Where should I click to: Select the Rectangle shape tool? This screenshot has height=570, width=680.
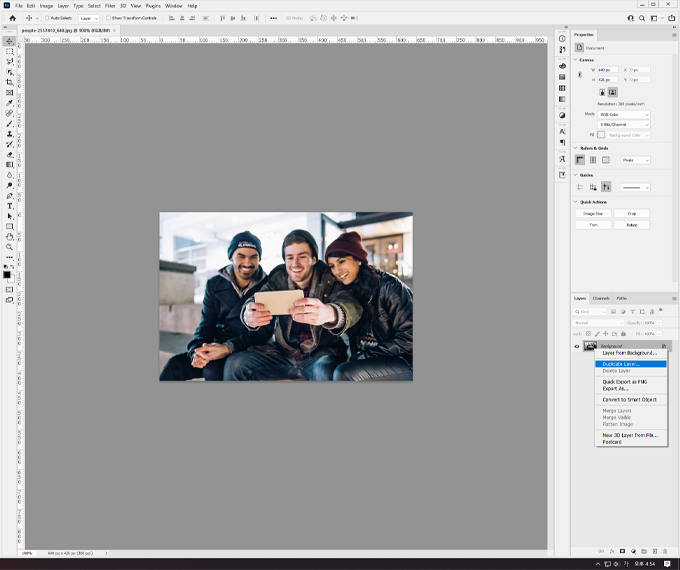[x=9, y=226]
